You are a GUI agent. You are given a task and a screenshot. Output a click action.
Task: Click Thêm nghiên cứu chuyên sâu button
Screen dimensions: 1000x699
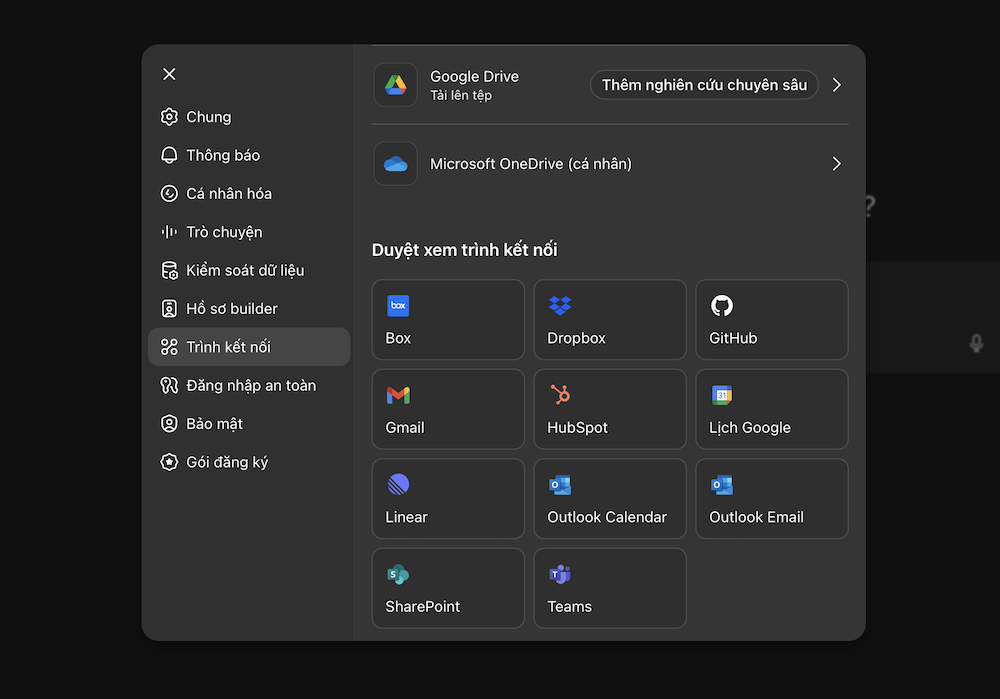(704, 85)
